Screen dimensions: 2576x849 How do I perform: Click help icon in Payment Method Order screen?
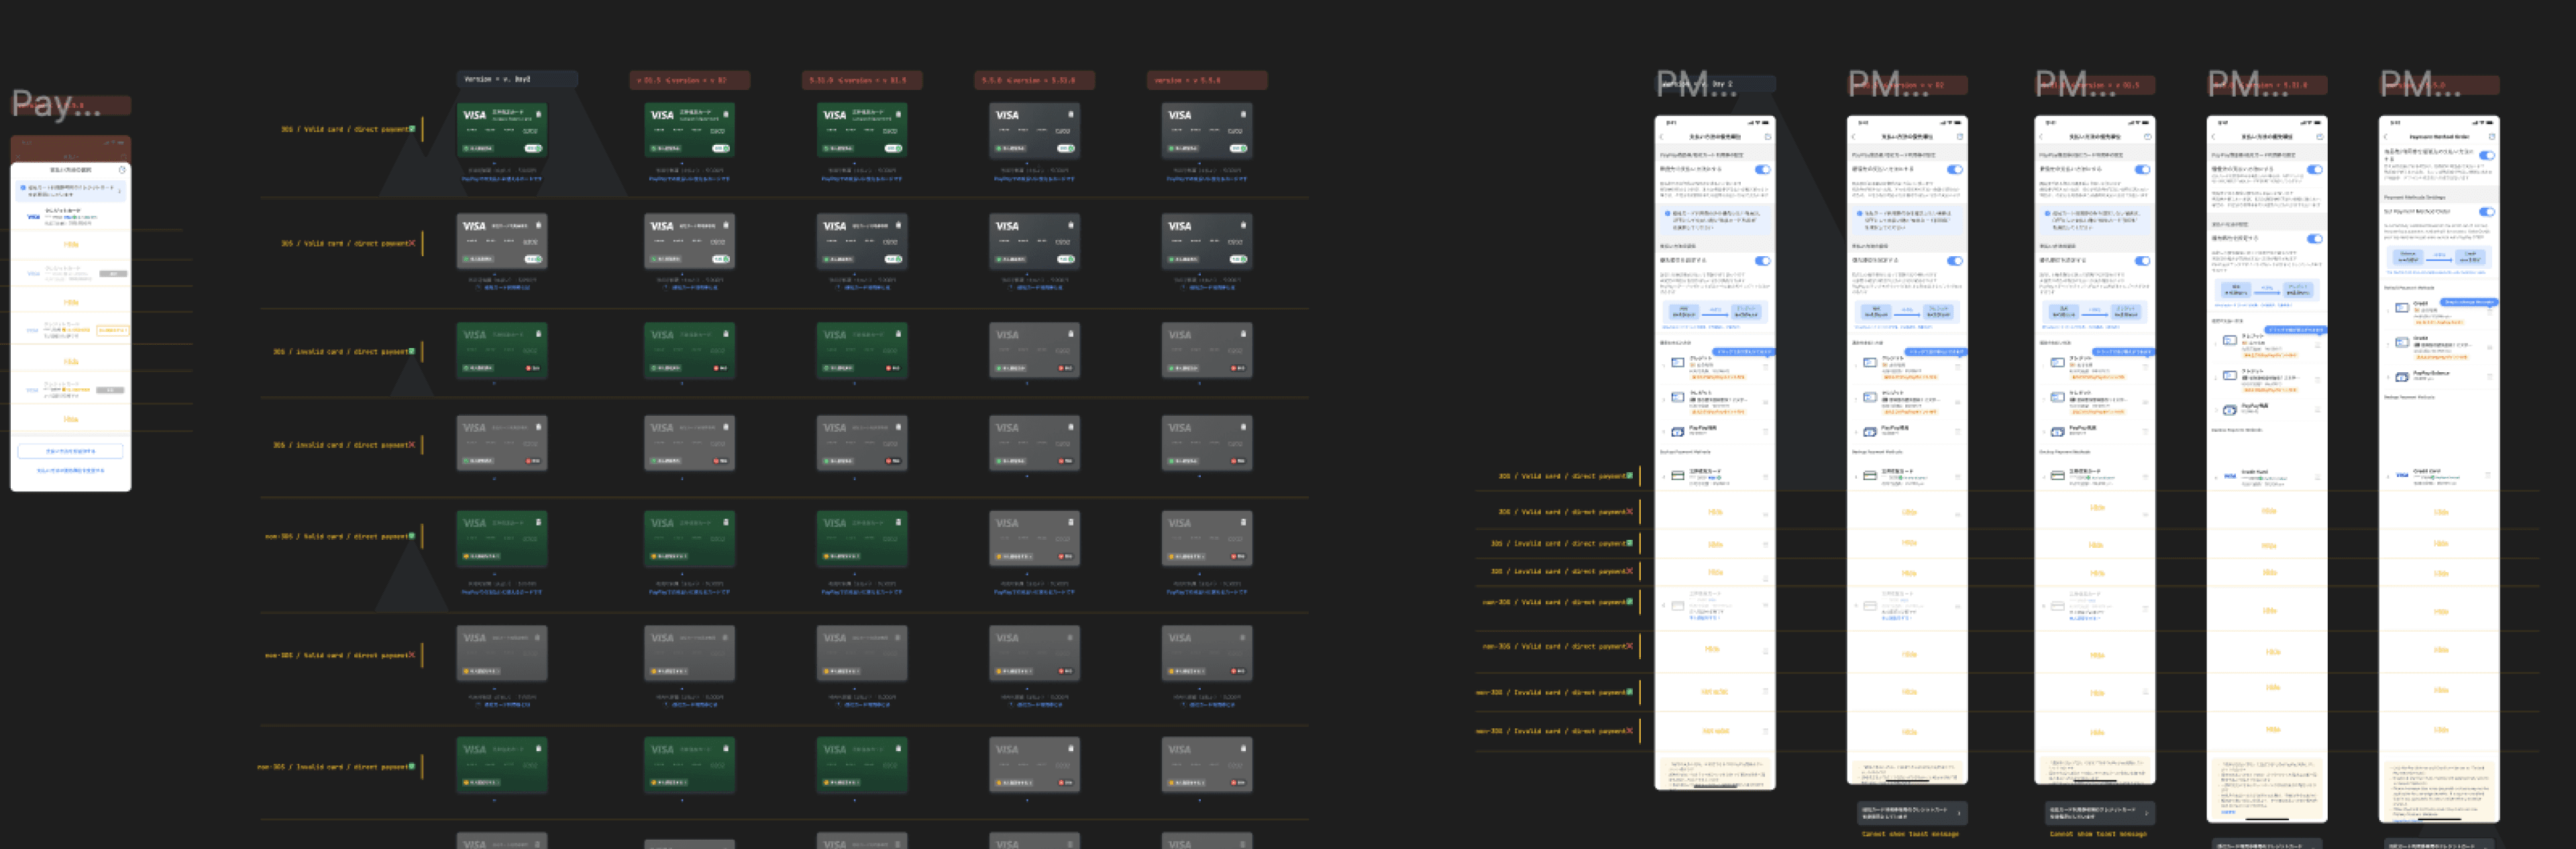coord(2491,137)
